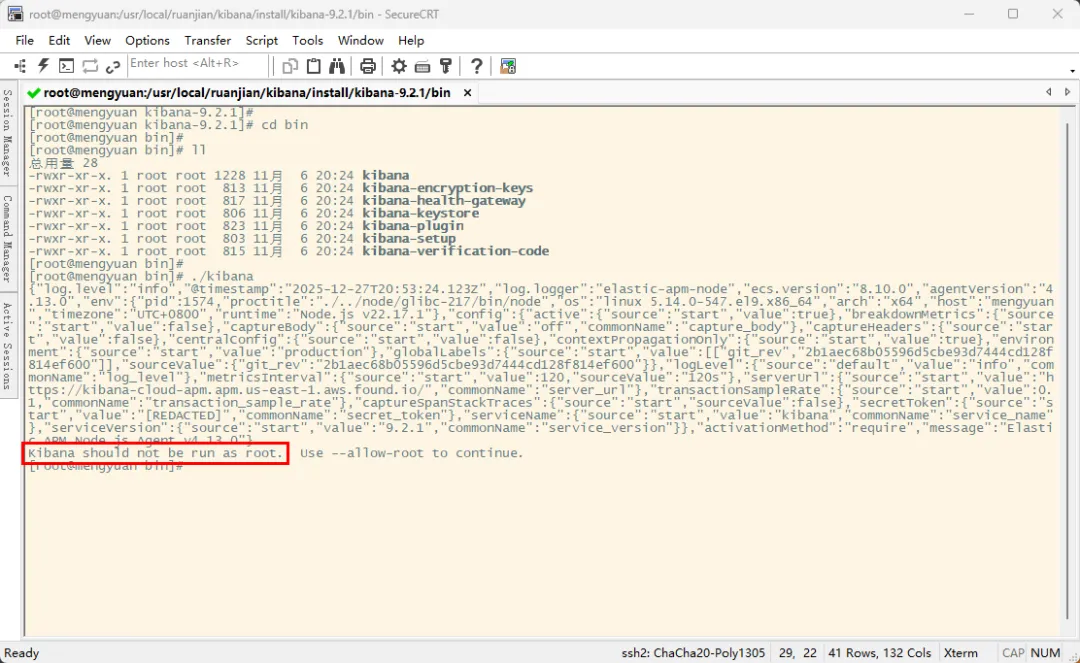Screen dimensions: 1080x663
Task: Click the SecureCRT title bar app icon
Action: tap(15, 14)
